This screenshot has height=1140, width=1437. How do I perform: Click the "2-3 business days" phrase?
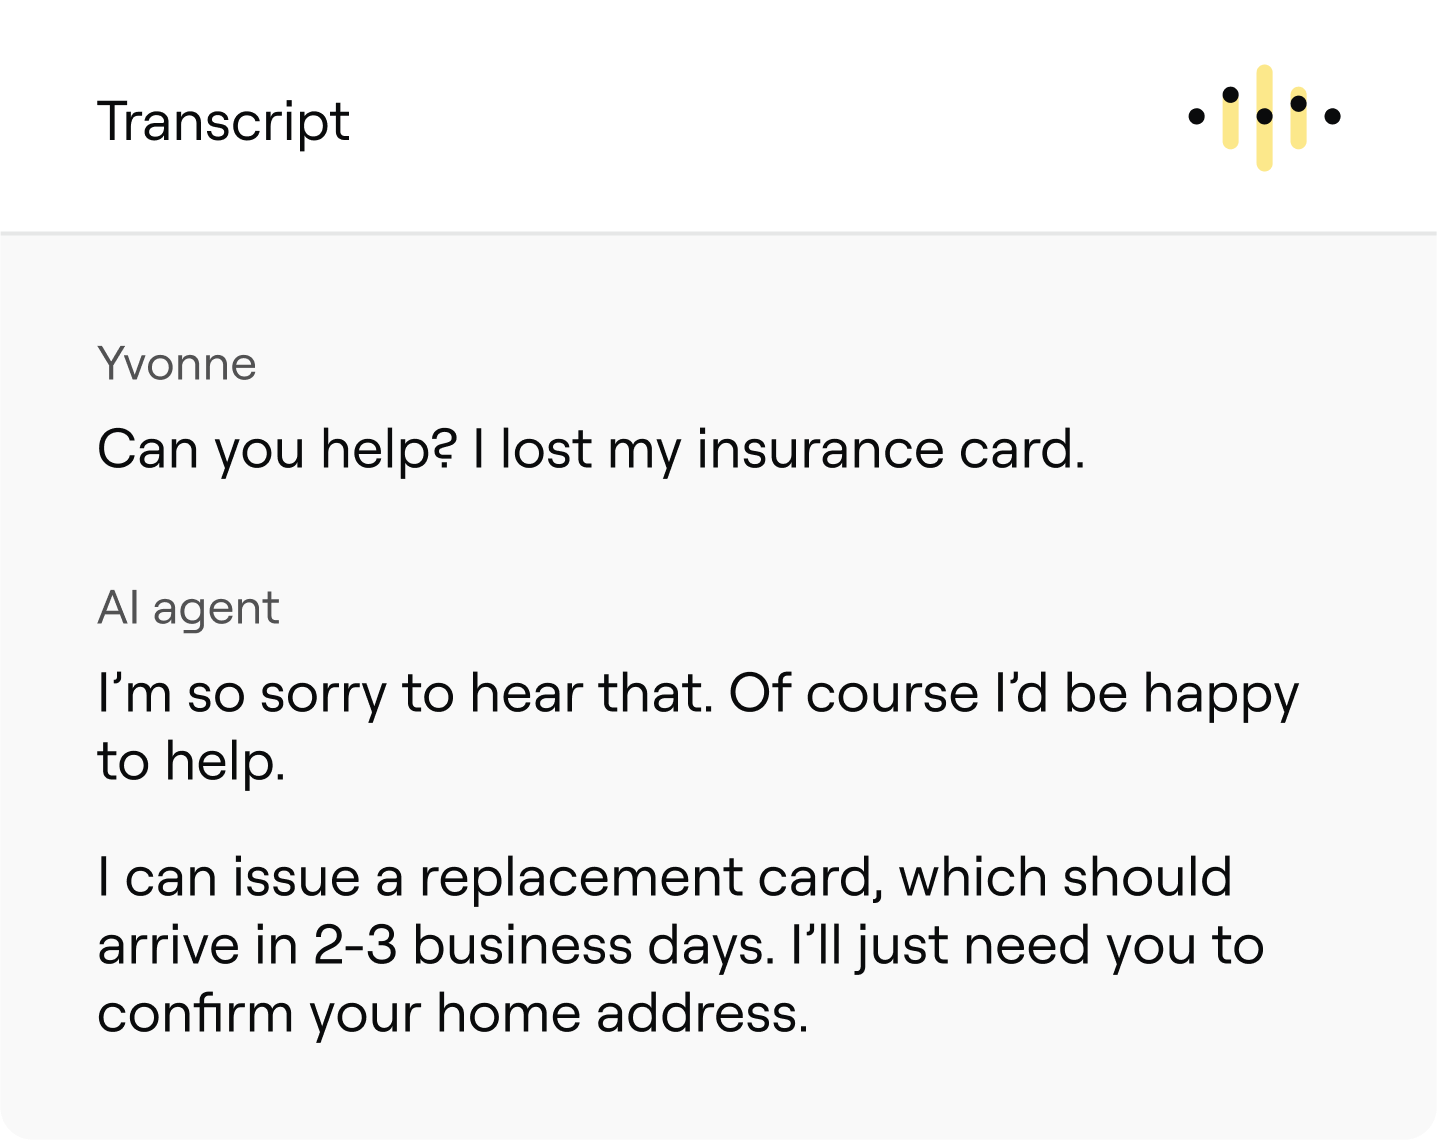[544, 945]
